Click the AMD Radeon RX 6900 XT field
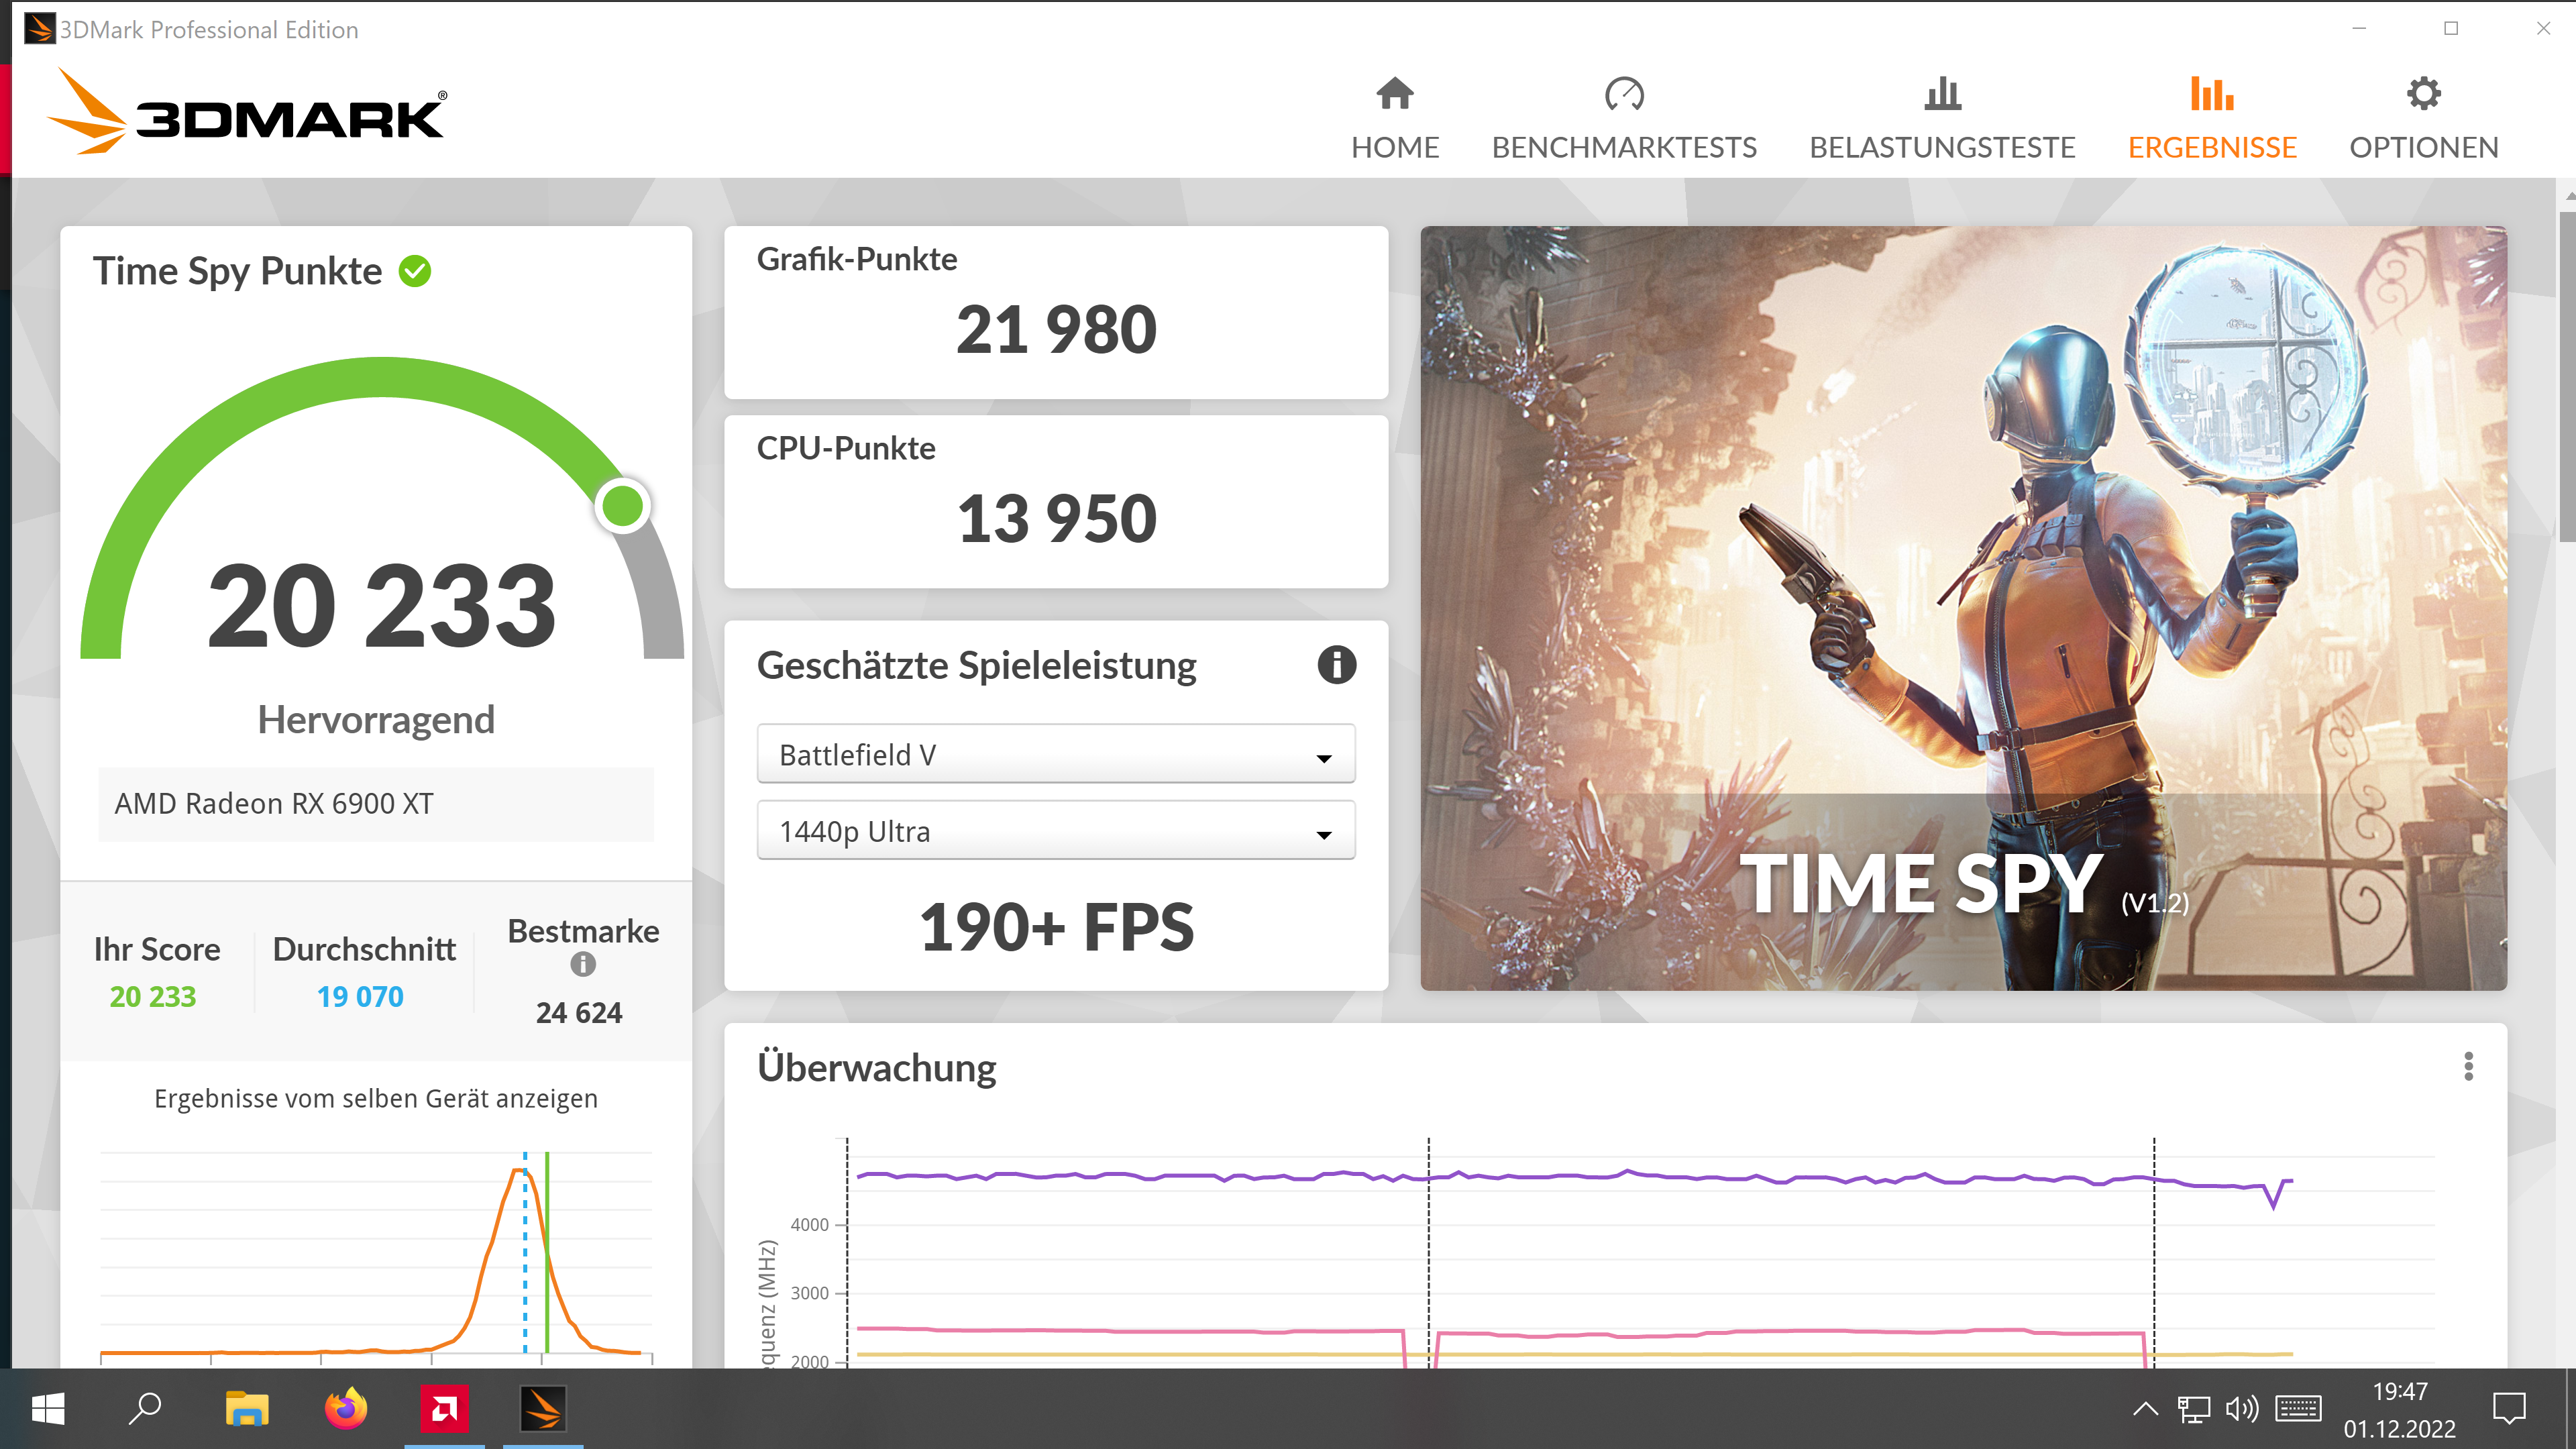Screen dimensions: 2576x1449 coord(376,804)
